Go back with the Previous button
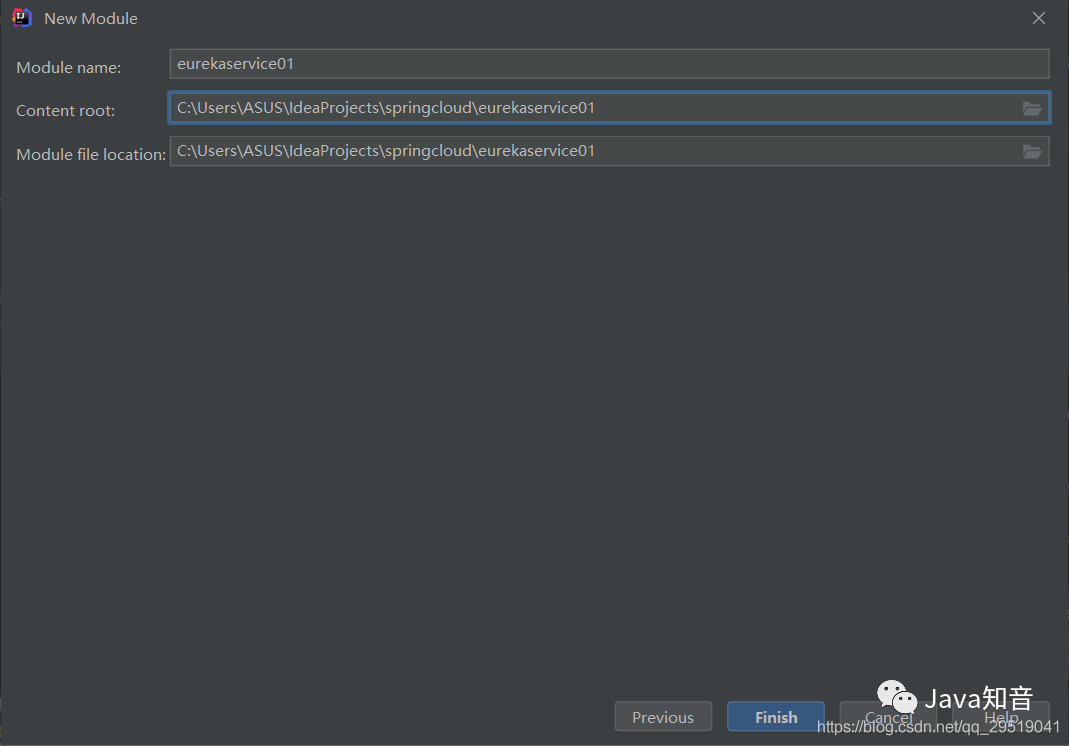This screenshot has width=1069, height=746. tap(663, 717)
